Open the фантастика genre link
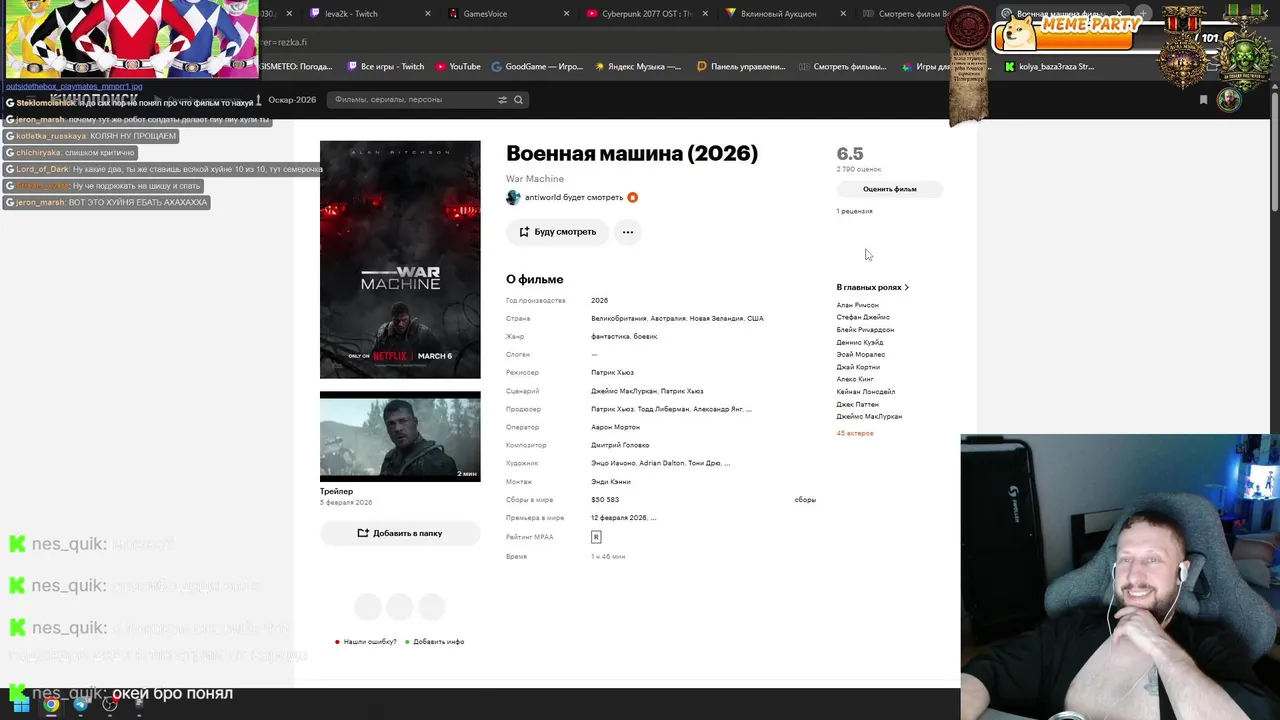Screen dimensions: 1280x720 click(610, 336)
